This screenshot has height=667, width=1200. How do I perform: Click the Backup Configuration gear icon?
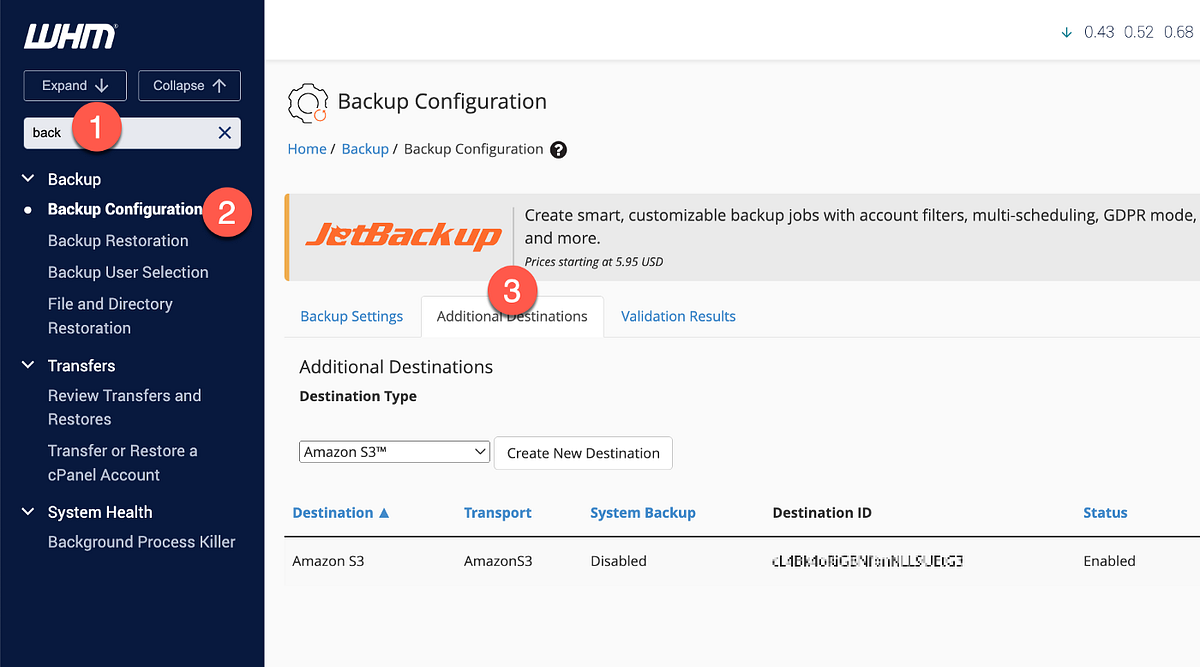(308, 102)
